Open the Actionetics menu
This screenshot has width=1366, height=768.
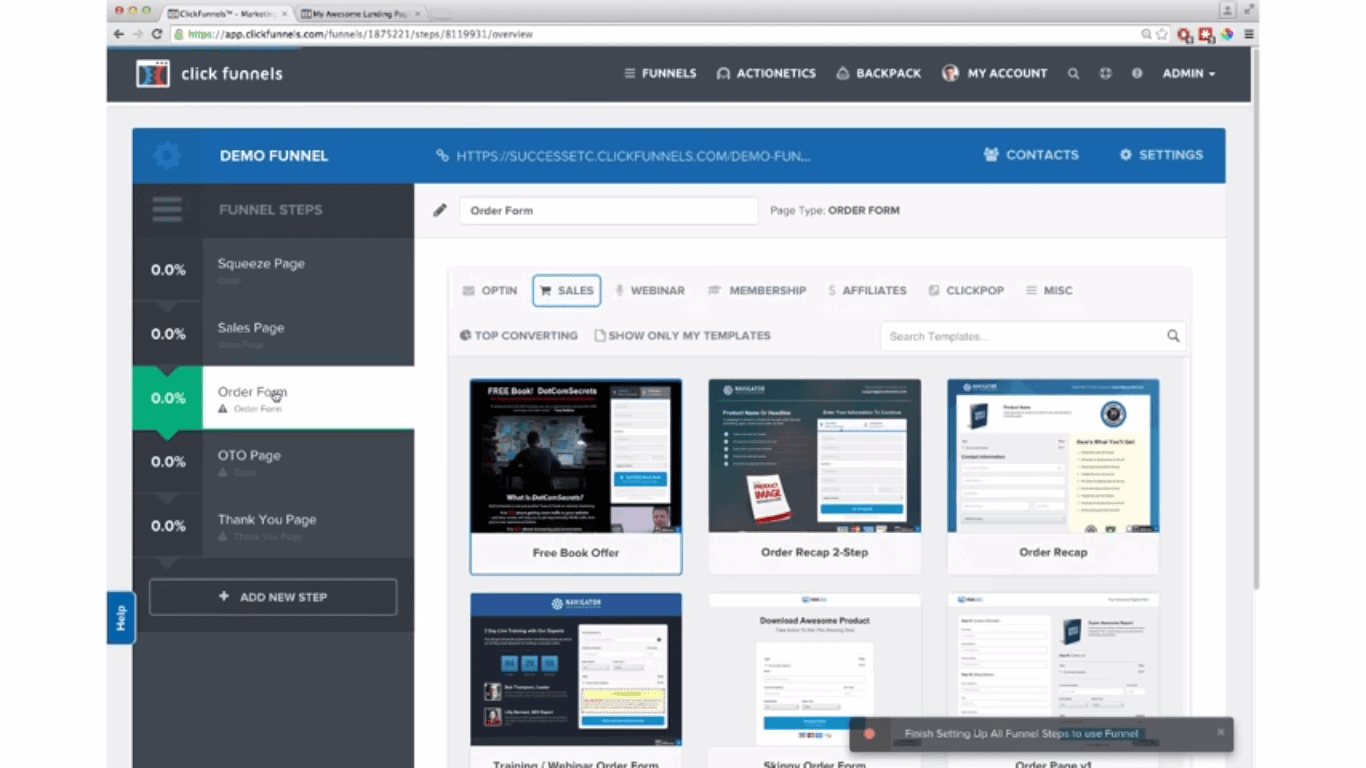766,73
